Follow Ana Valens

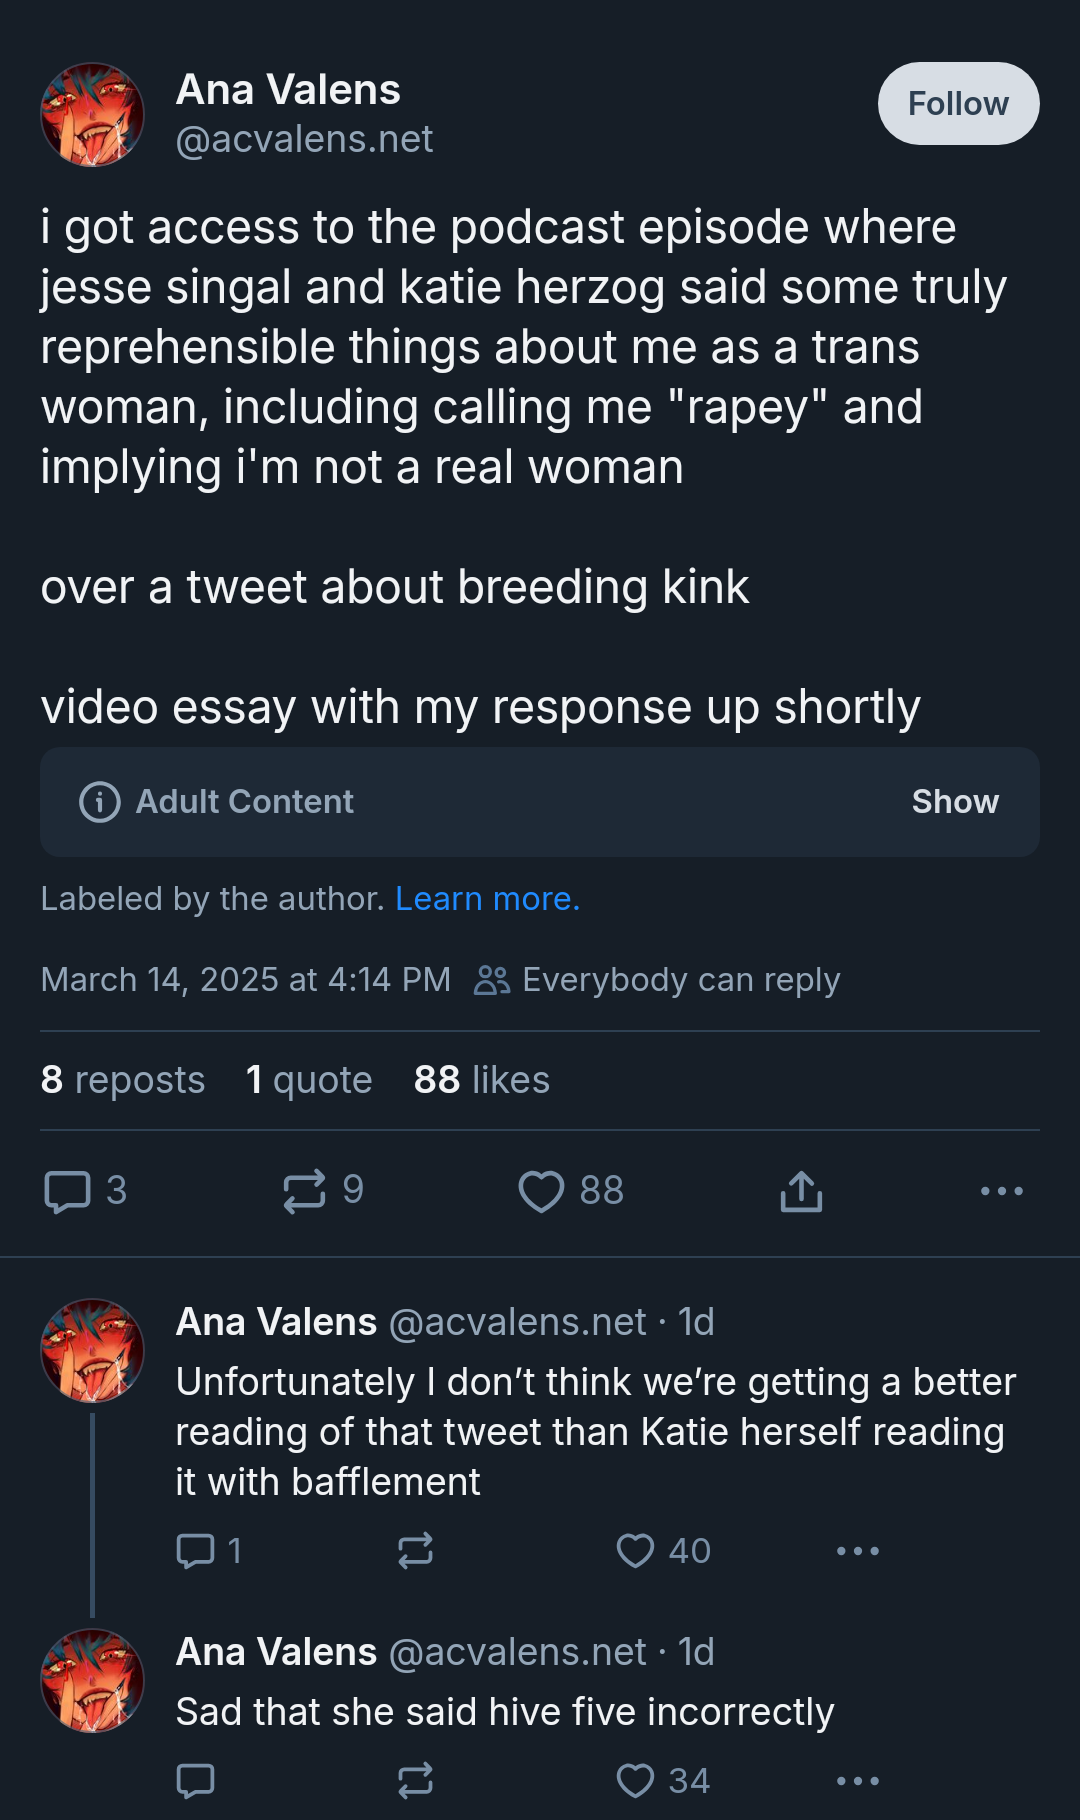(958, 104)
